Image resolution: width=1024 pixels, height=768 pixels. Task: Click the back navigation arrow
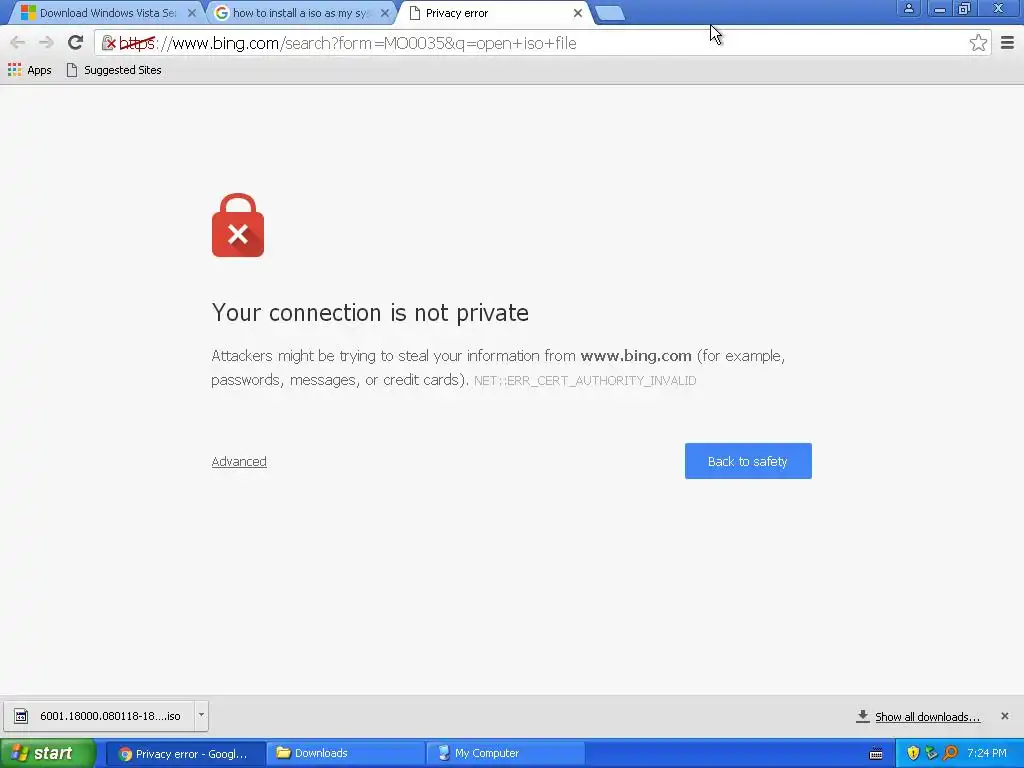[18, 43]
